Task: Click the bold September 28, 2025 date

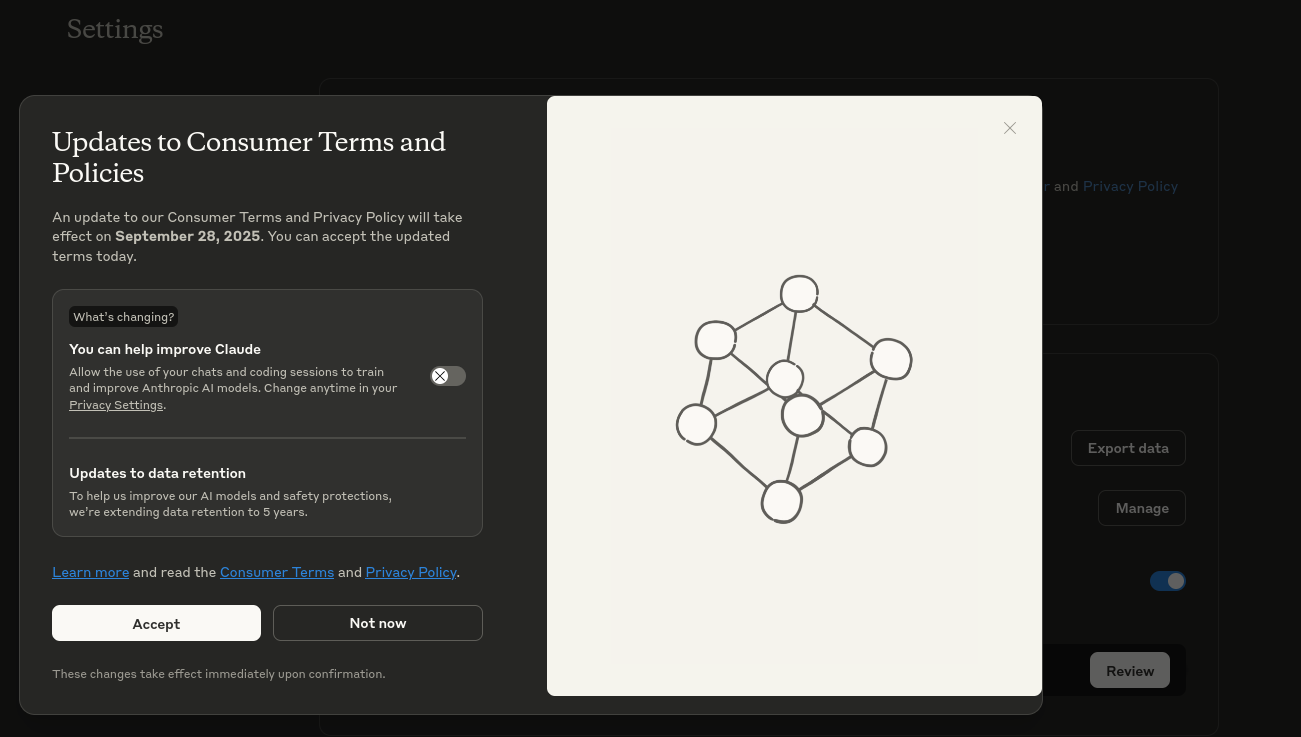Action: tap(188, 236)
